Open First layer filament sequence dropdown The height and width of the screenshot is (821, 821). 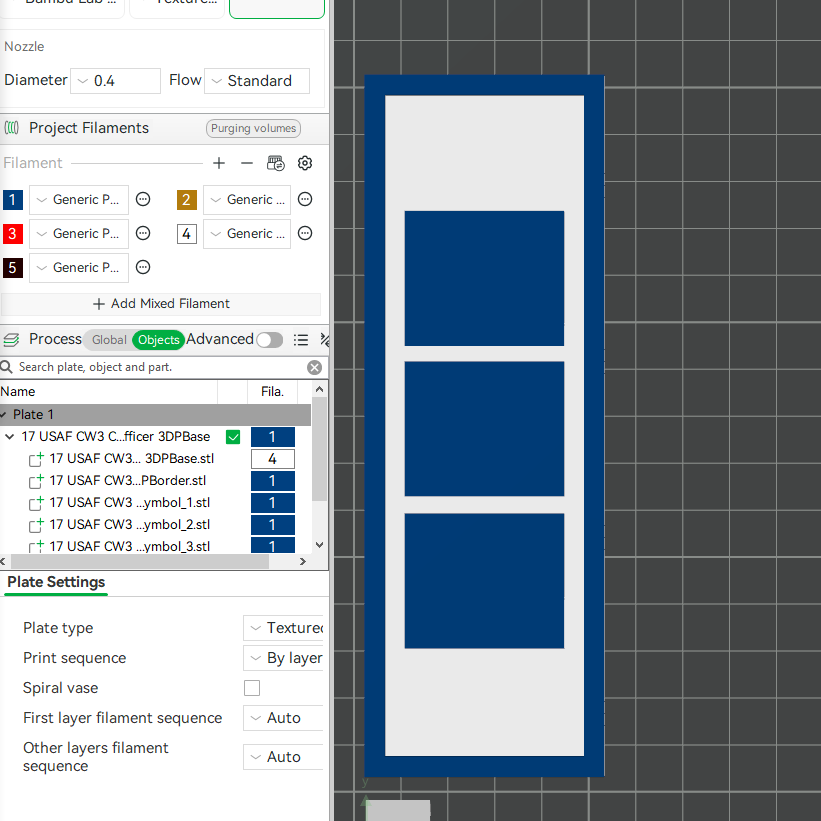coord(283,718)
